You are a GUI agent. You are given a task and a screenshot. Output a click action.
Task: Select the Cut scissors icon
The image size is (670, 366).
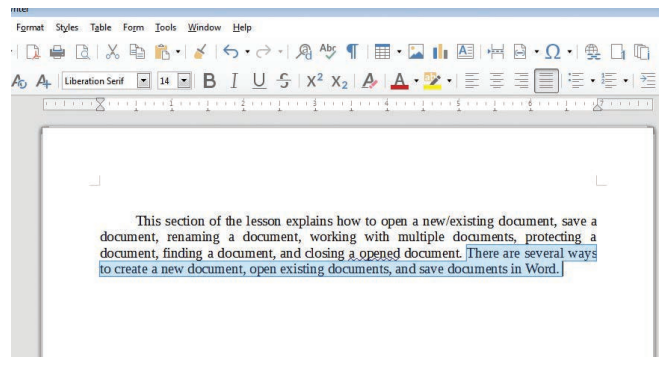[112, 52]
